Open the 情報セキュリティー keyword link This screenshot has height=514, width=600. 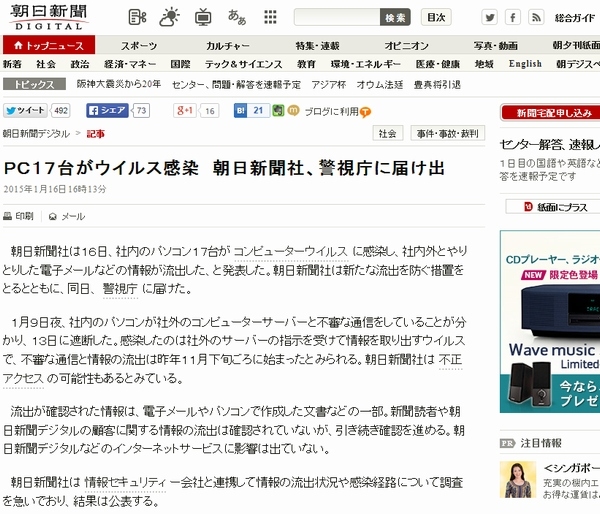coord(125,482)
